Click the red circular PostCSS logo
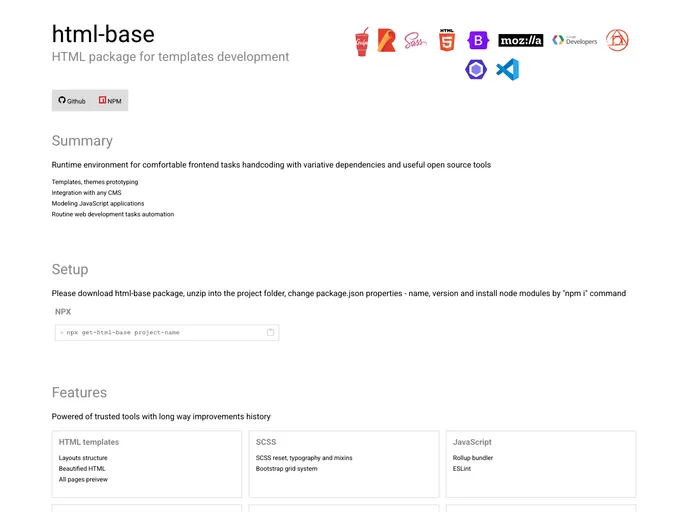 [618, 41]
